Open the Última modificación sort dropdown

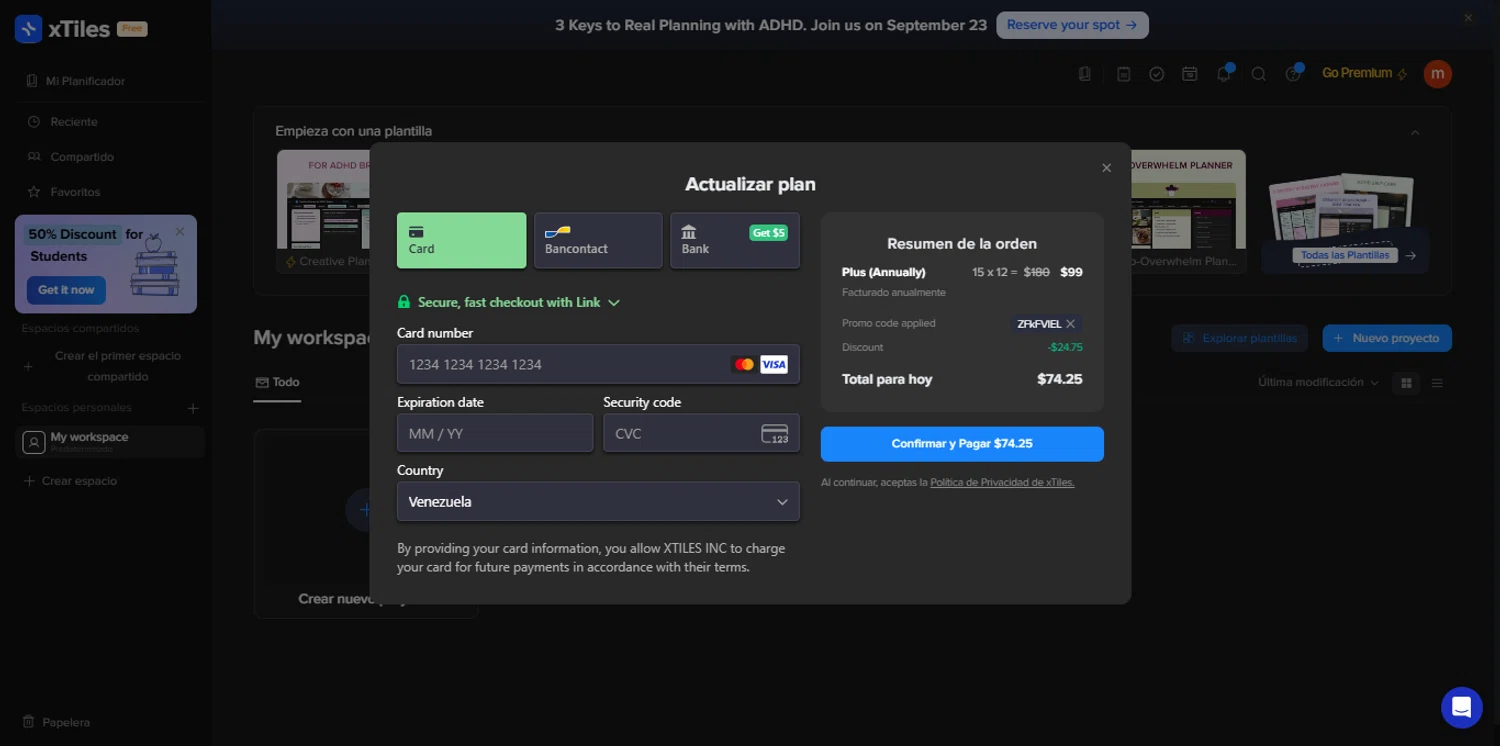click(1318, 383)
